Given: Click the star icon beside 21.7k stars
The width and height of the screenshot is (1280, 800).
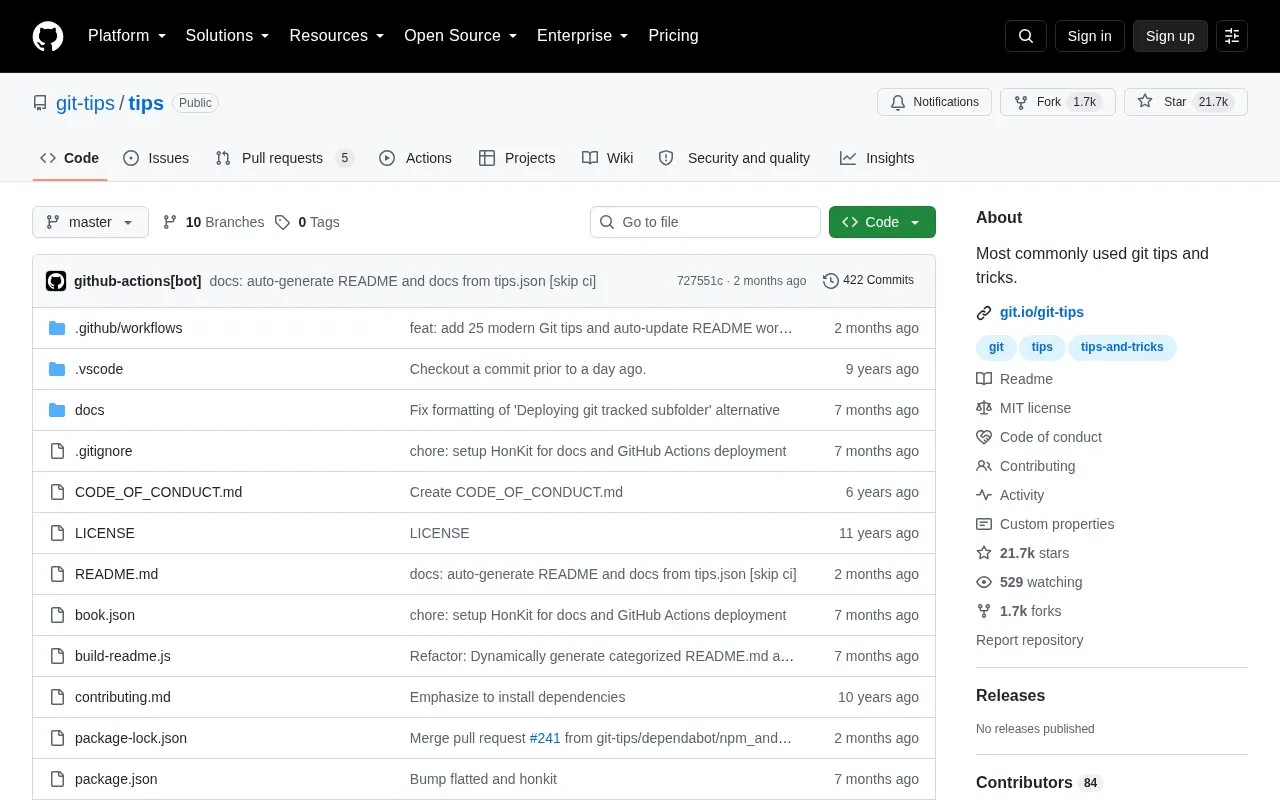Looking at the screenshot, I should point(984,553).
